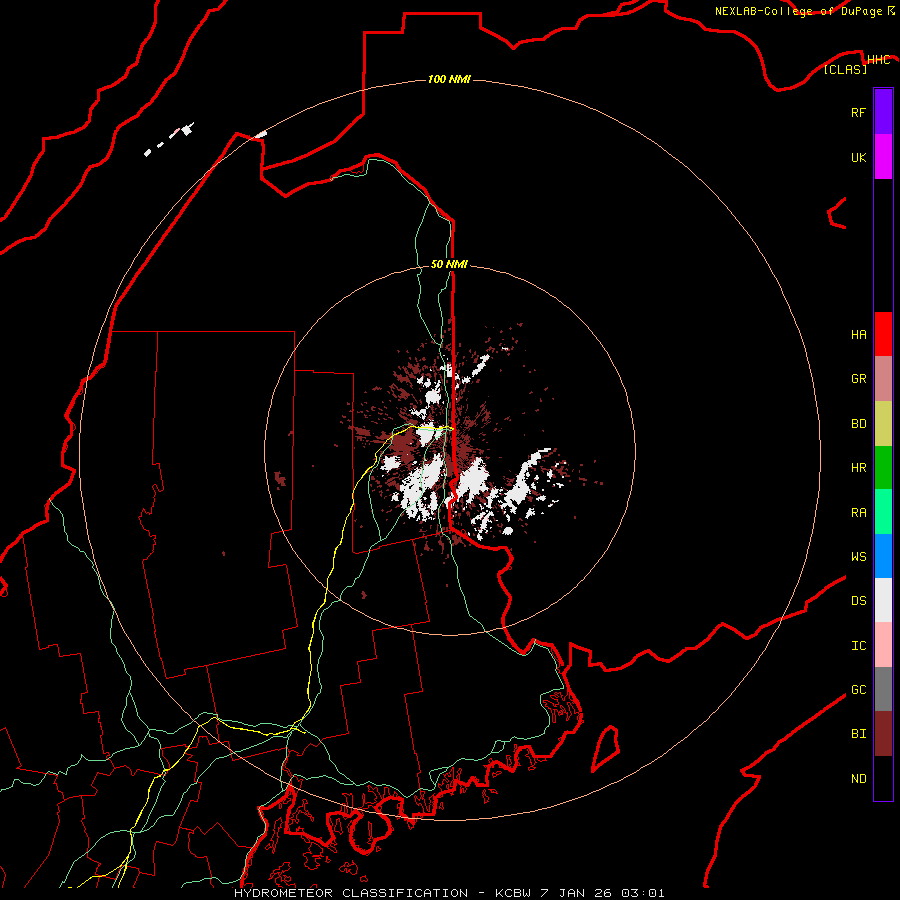Click the KCBW radar site identifier
The height and width of the screenshot is (900, 900).
click(513, 893)
